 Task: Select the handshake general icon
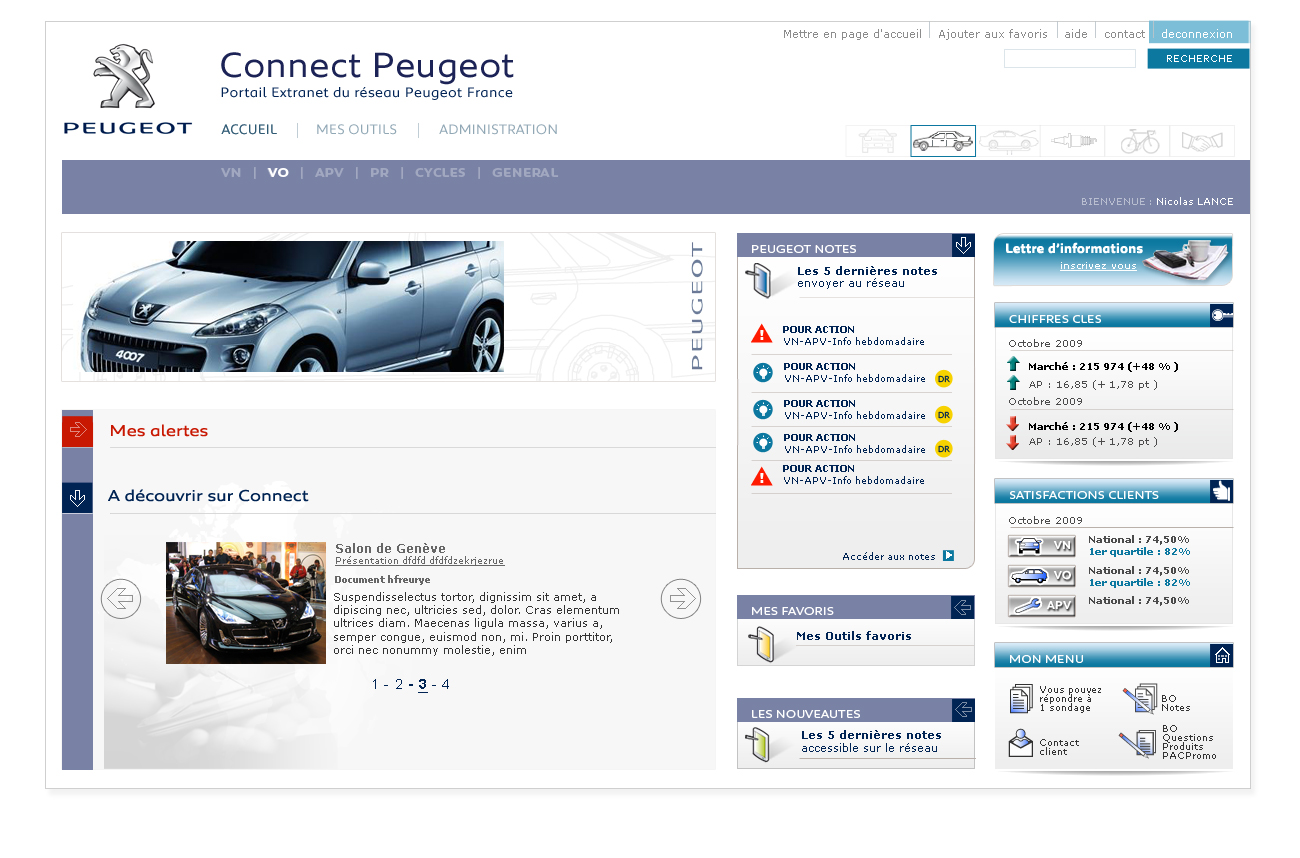click(x=1202, y=141)
